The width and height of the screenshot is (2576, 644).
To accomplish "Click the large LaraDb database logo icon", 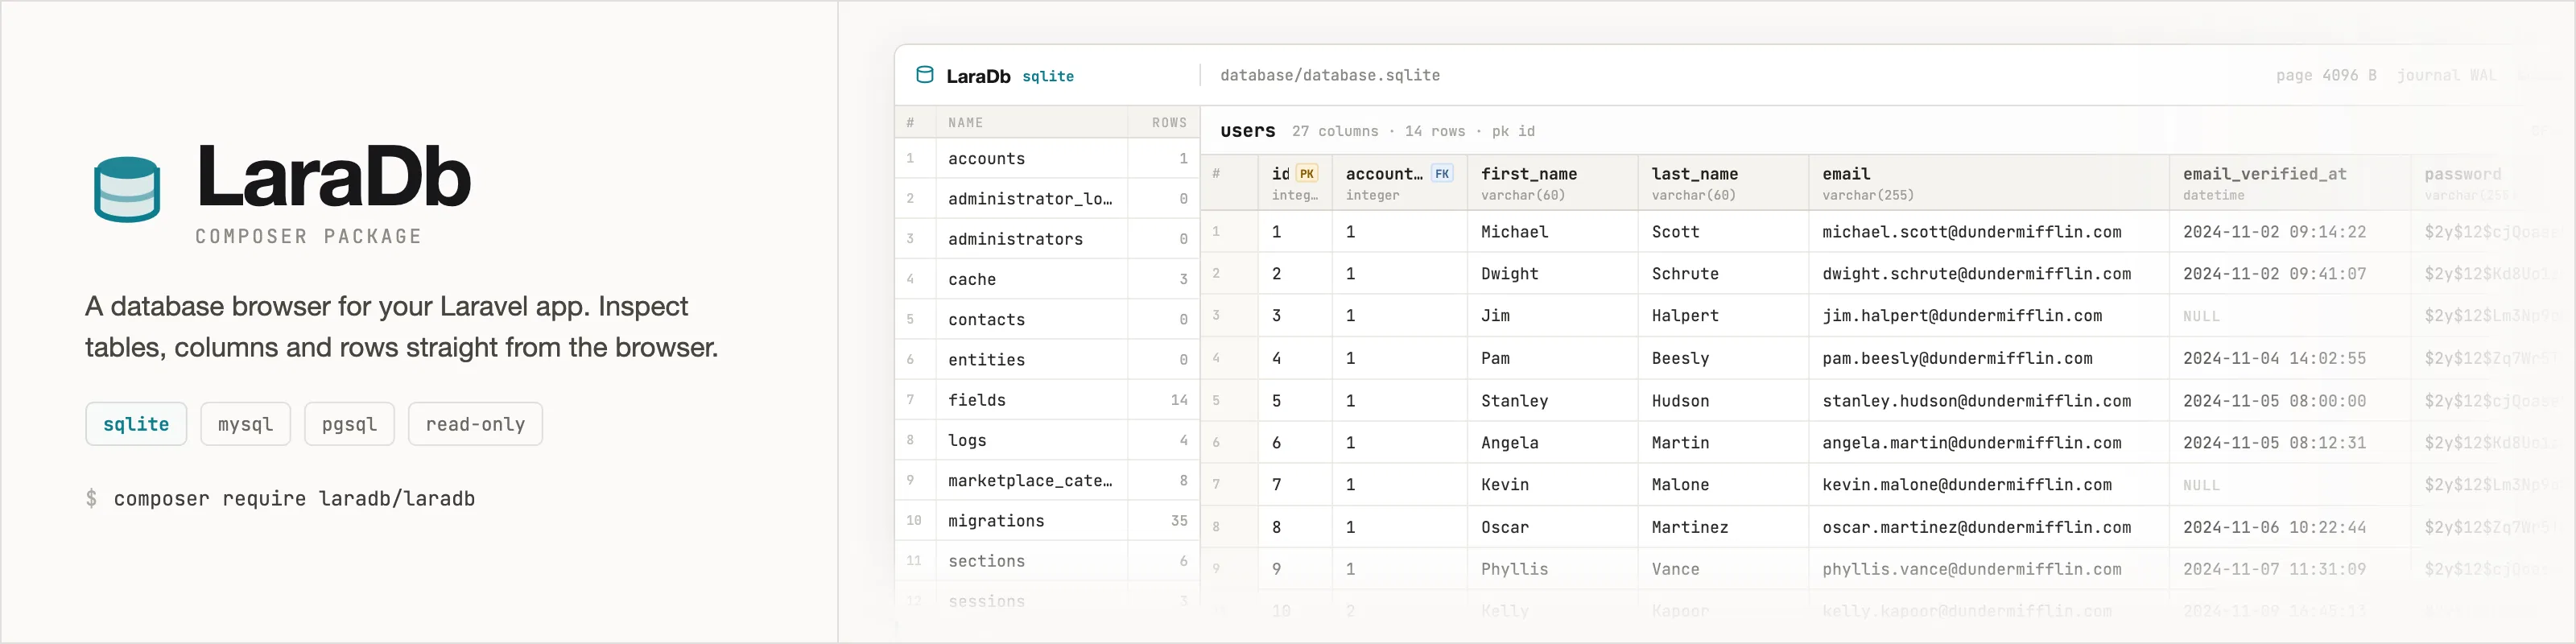I will pyautogui.click(x=127, y=189).
